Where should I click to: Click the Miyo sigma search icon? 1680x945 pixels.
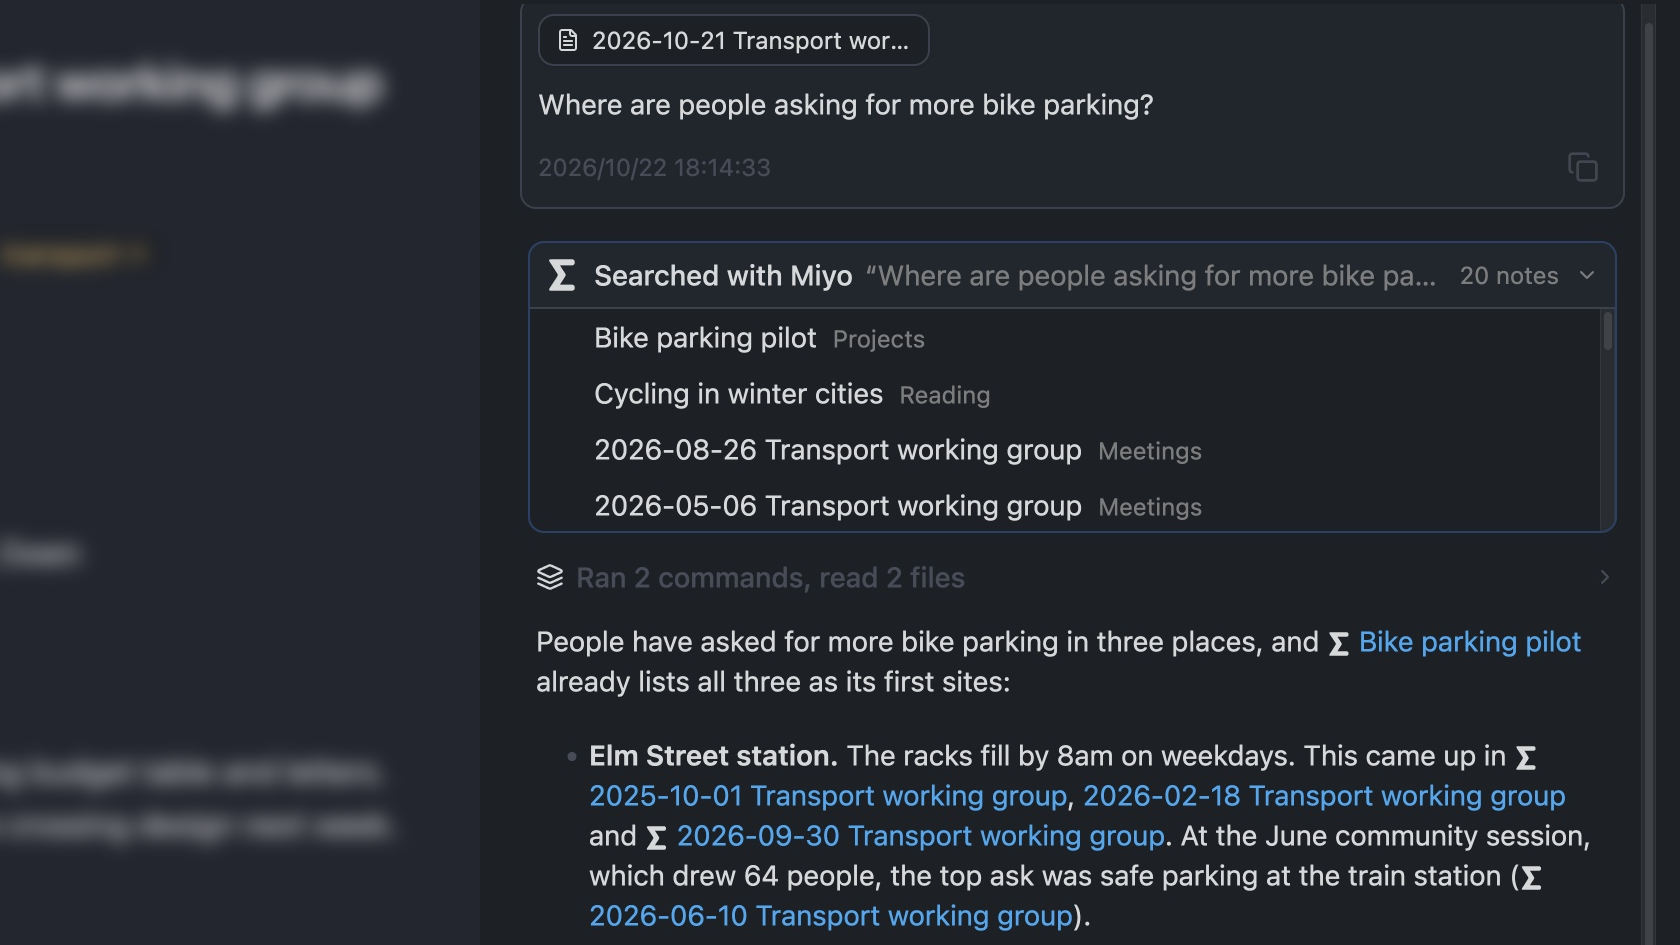point(562,275)
